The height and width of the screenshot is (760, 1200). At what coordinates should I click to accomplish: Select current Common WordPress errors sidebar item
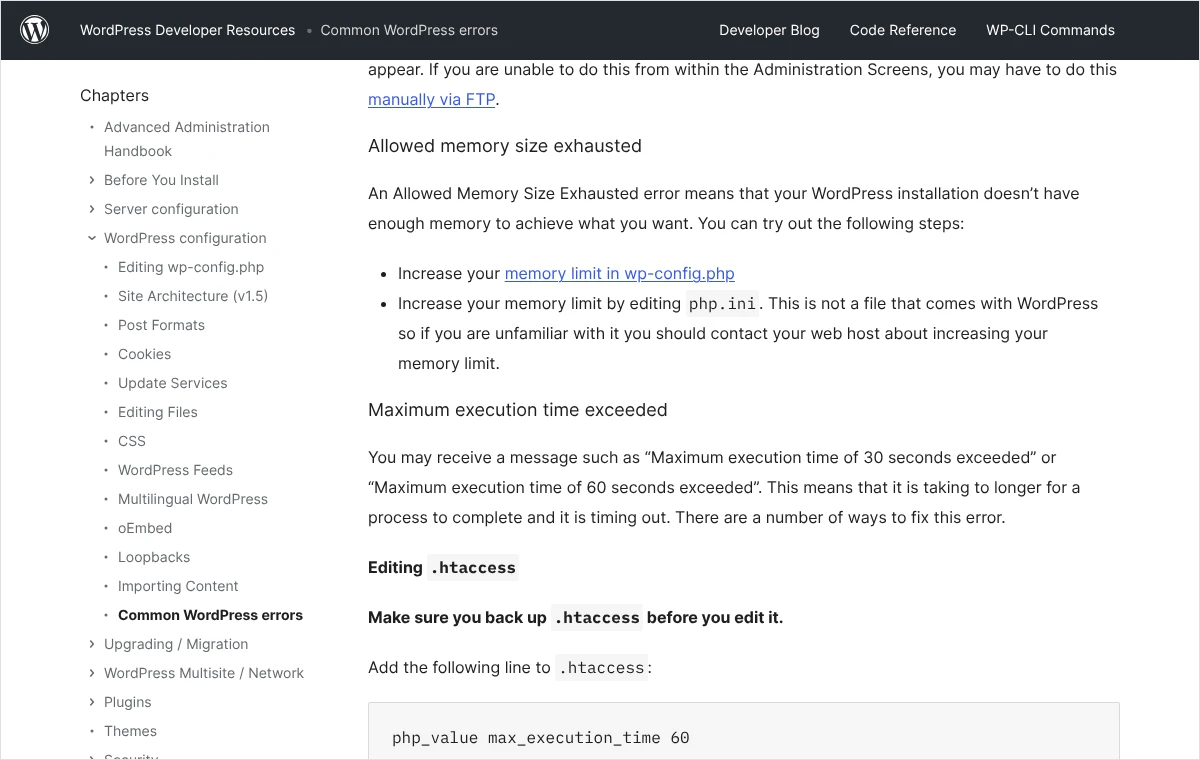tap(210, 615)
